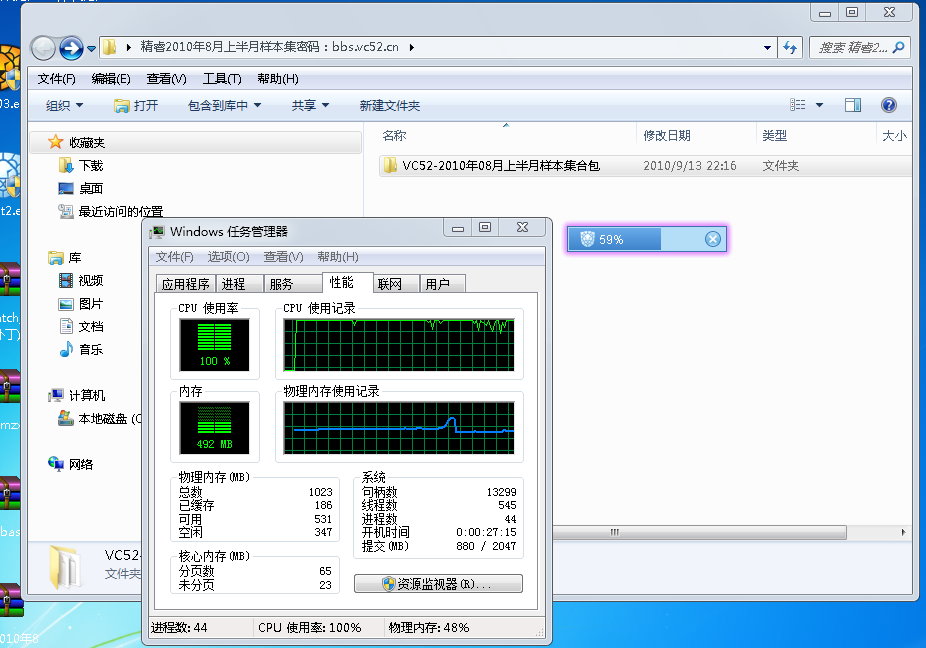Open 资源监视器(R)... button
Viewport: 926px width, 648px height.
(438, 584)
